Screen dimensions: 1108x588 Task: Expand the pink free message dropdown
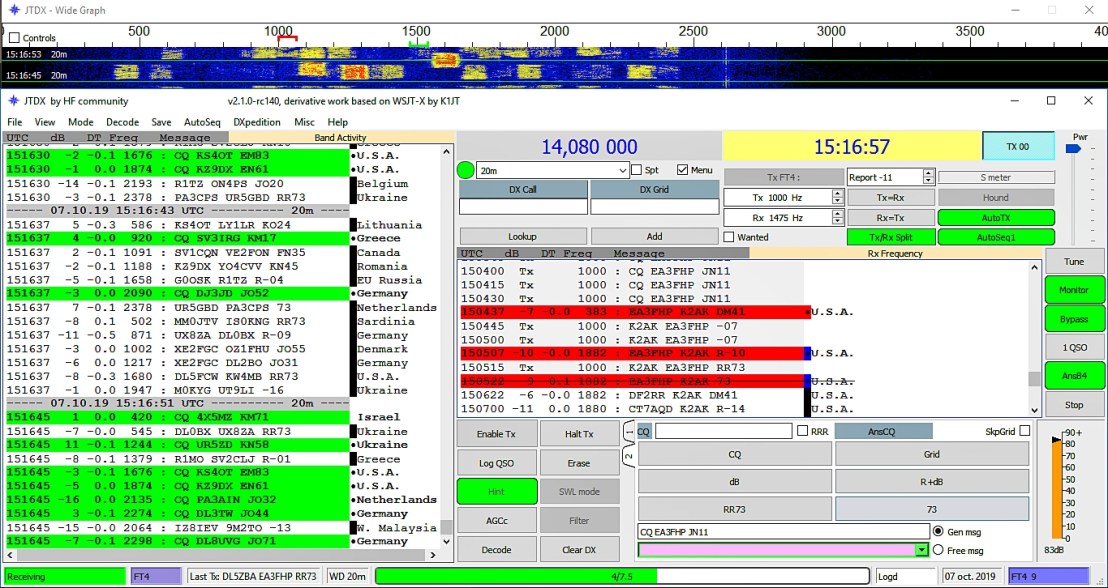coord(921,550)
